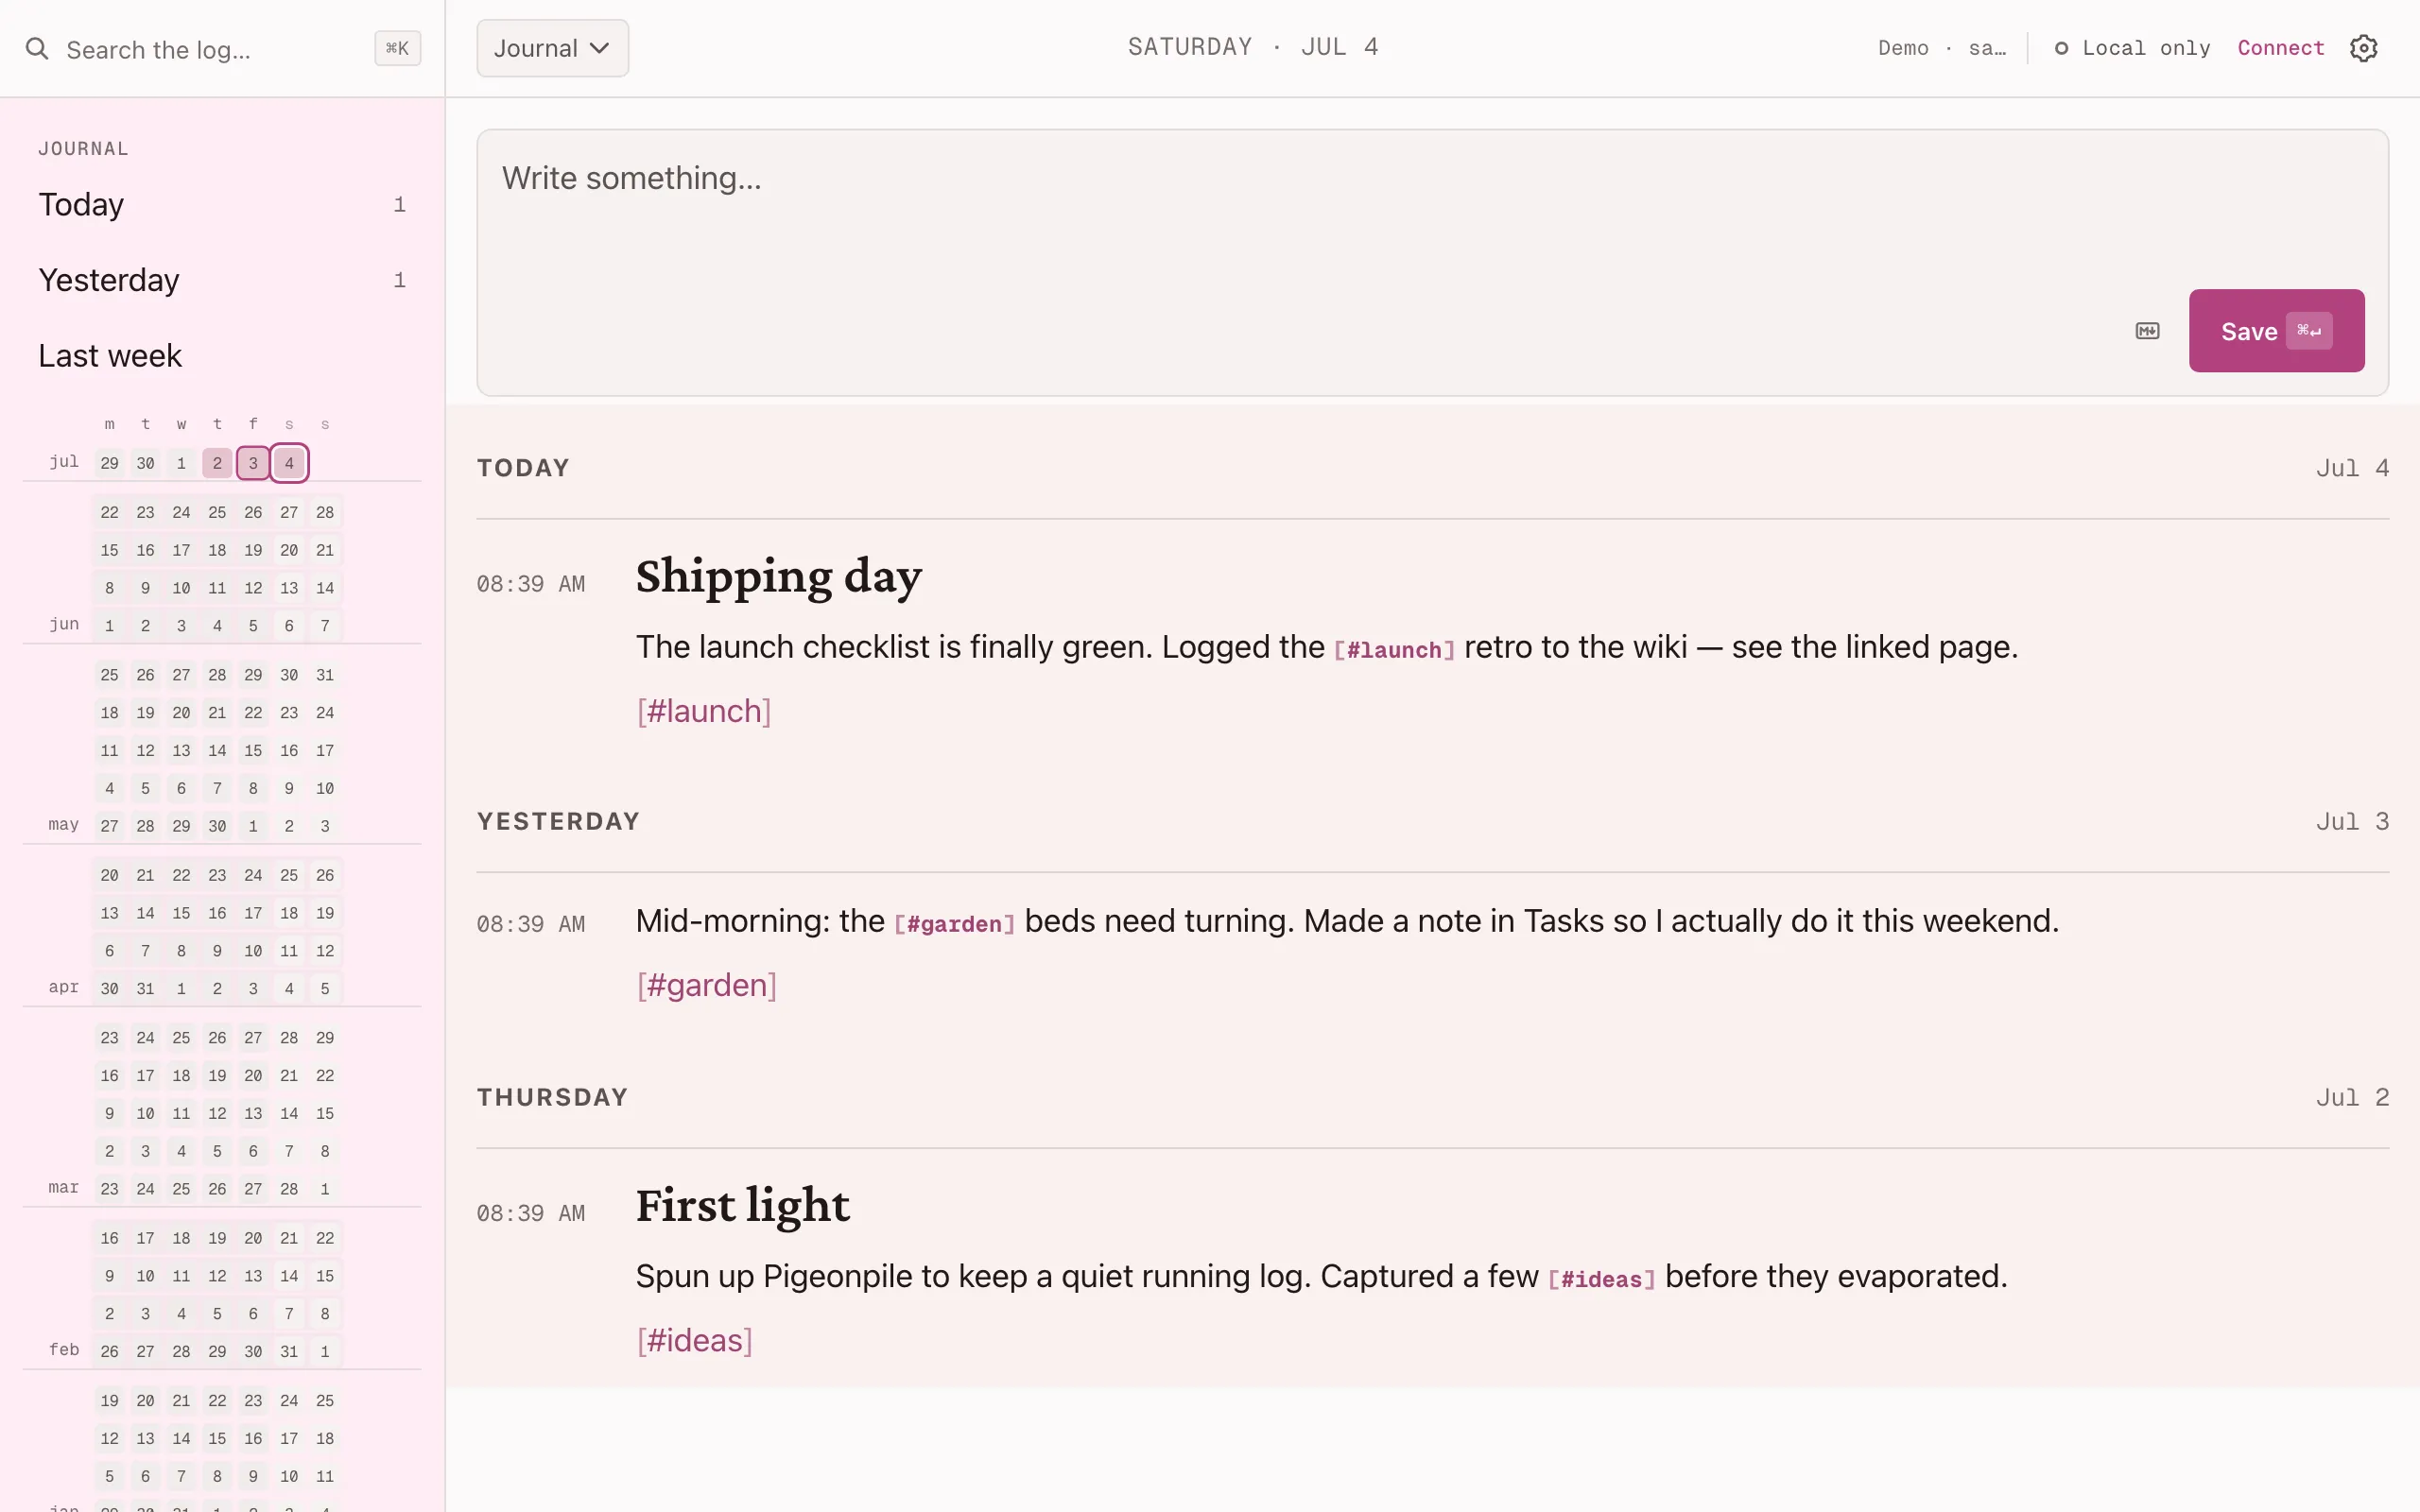Click the Local only status indicator
The width and height of the screenshot is (2420, 1512).
pos(2132,48)
